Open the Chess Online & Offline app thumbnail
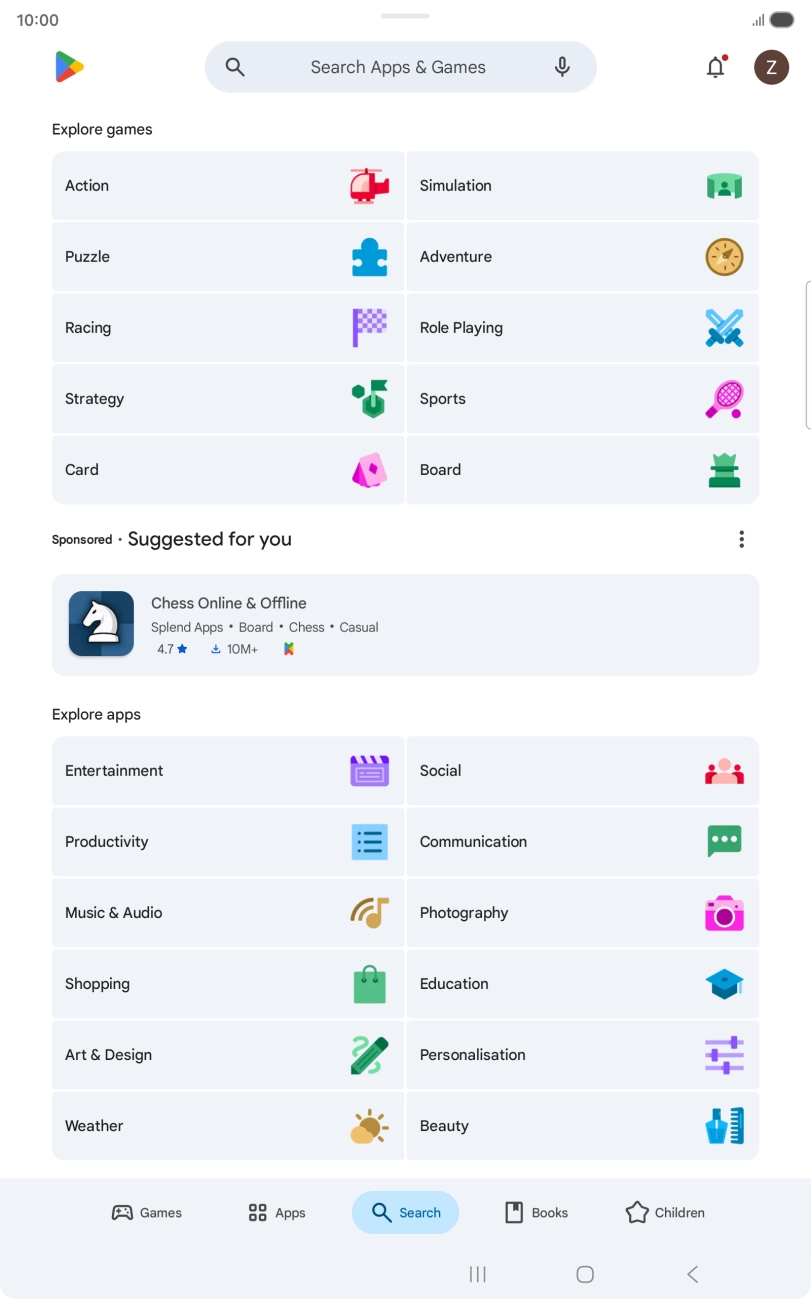Screen dimensions: 811x1299 click(x=101, y=624)
